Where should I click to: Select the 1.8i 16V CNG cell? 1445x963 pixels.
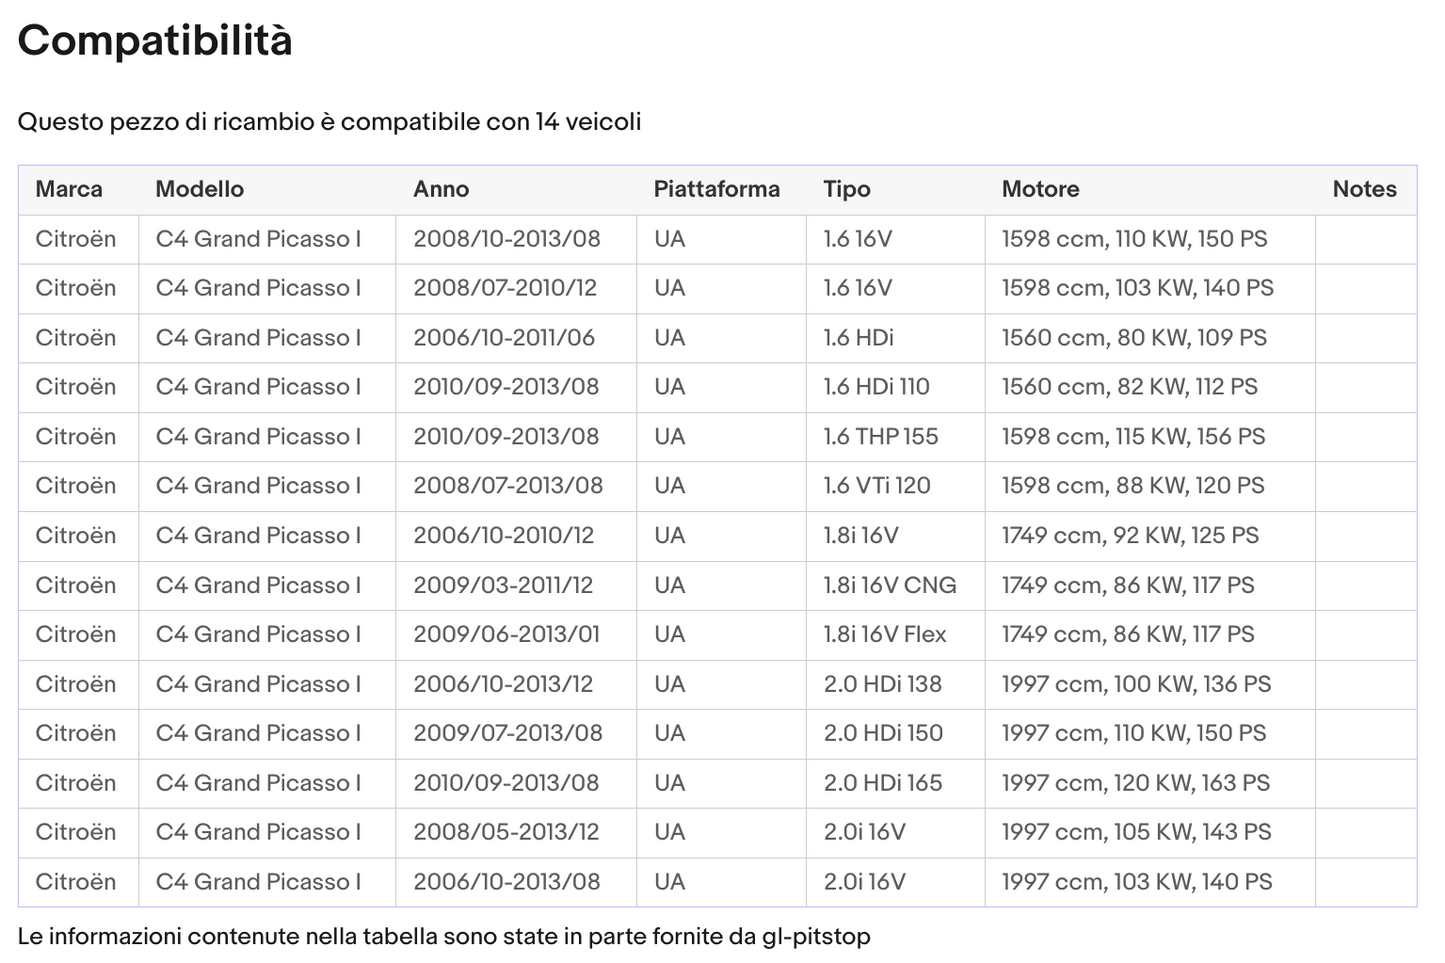click(x=889, y=585)
